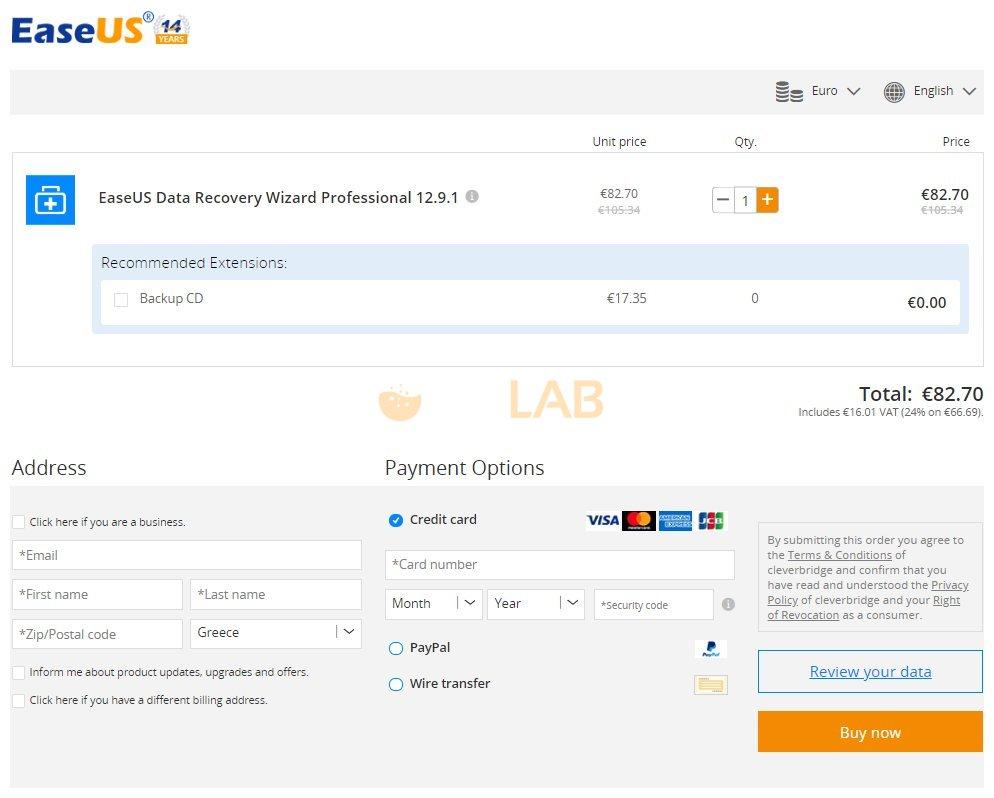Open the English language dropdown

click(944, 91)
